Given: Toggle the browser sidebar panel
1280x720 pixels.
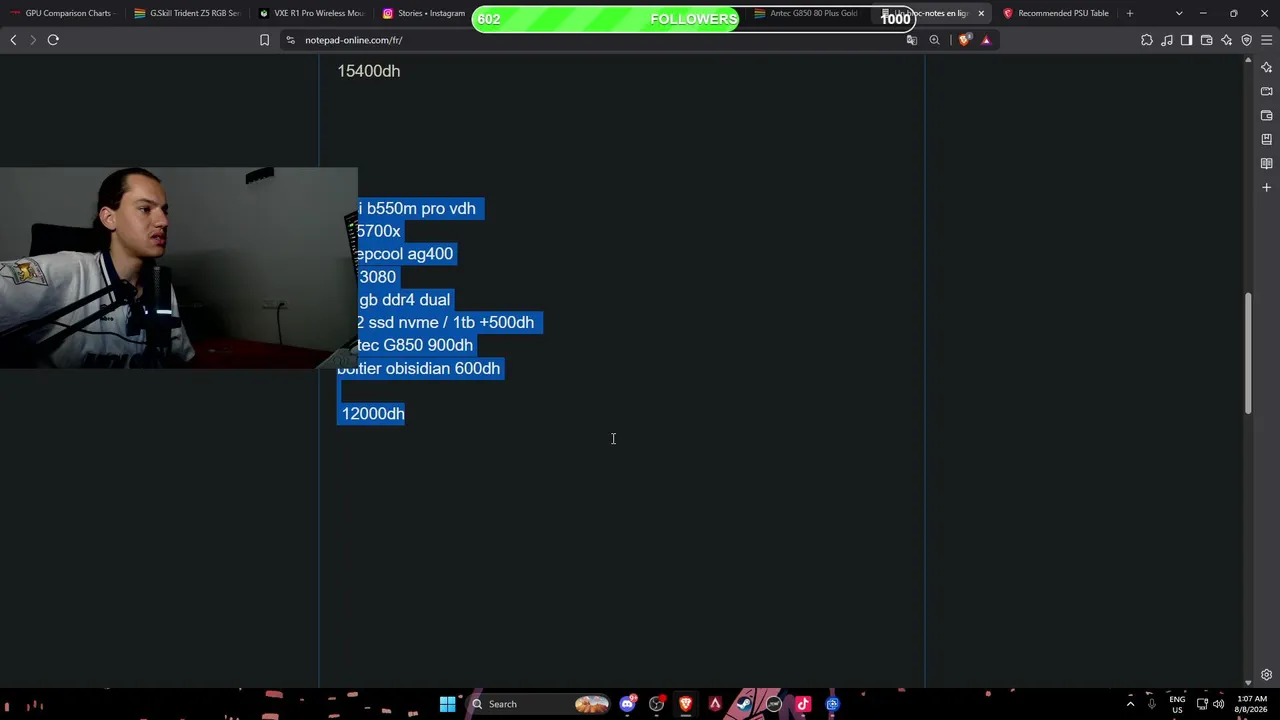Looking at the screenshot, I should 1186,40.
